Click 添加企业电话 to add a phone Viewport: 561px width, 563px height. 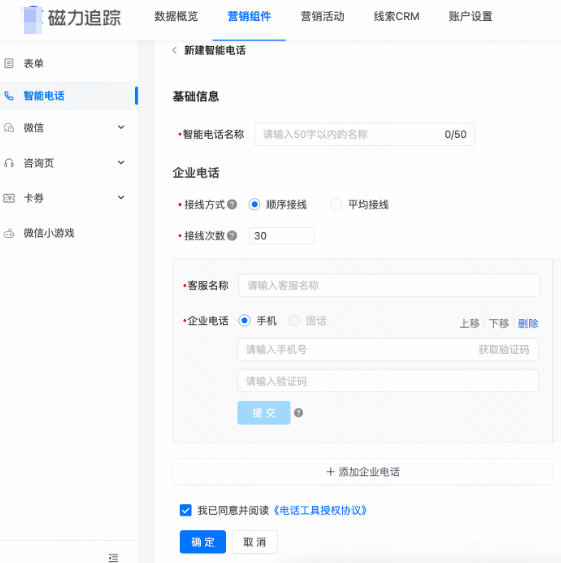pos(362,472)
